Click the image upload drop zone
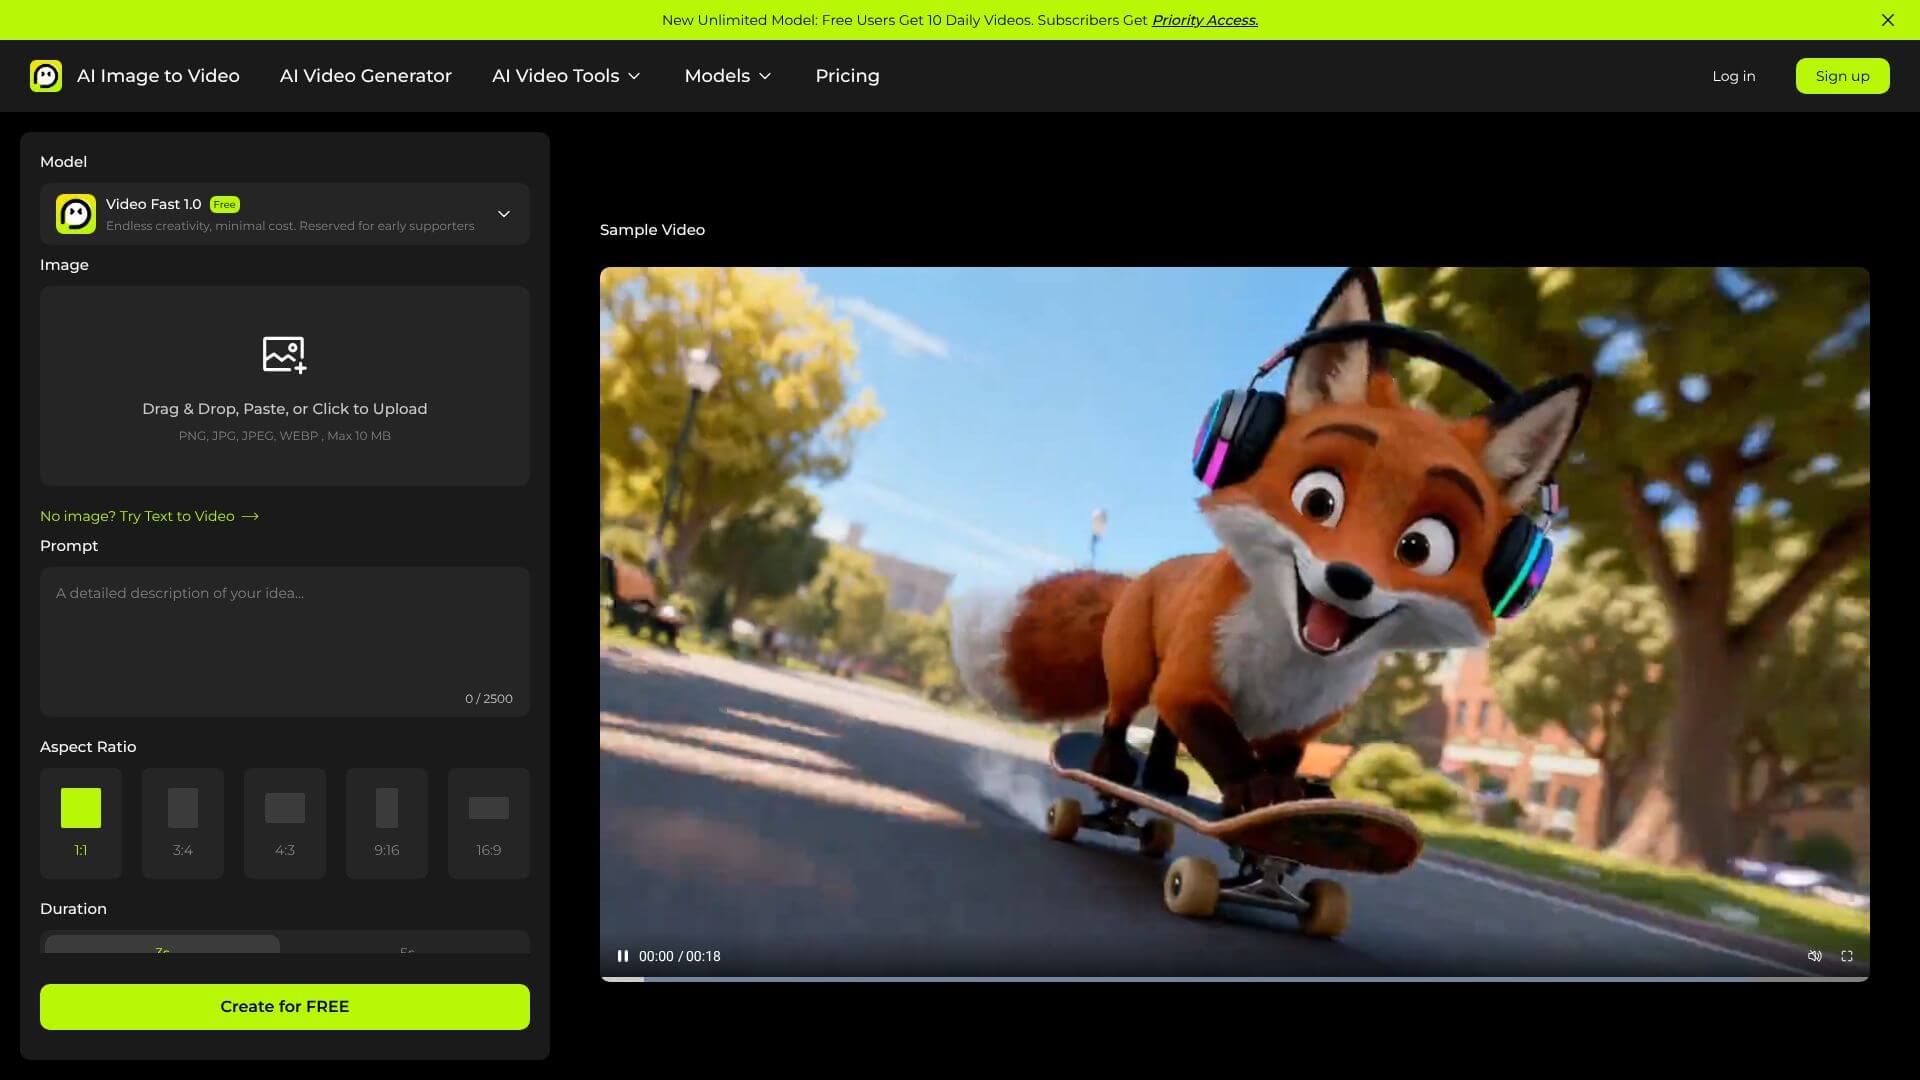Screen dimensions: 1920x1080 pyautogui.click(x=285, y=386)
